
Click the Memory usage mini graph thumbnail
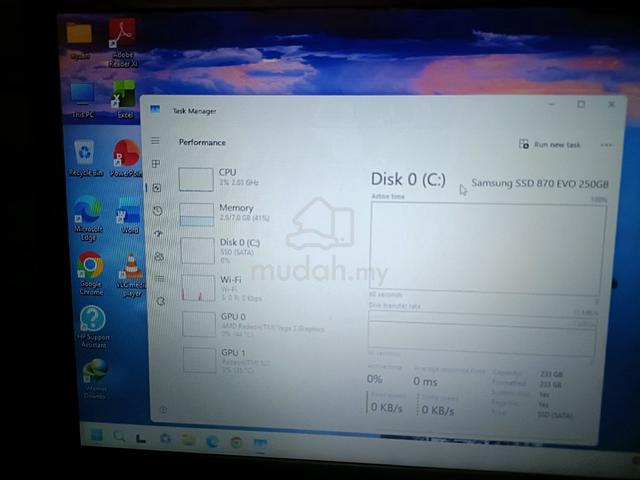[x=197, y=215]
